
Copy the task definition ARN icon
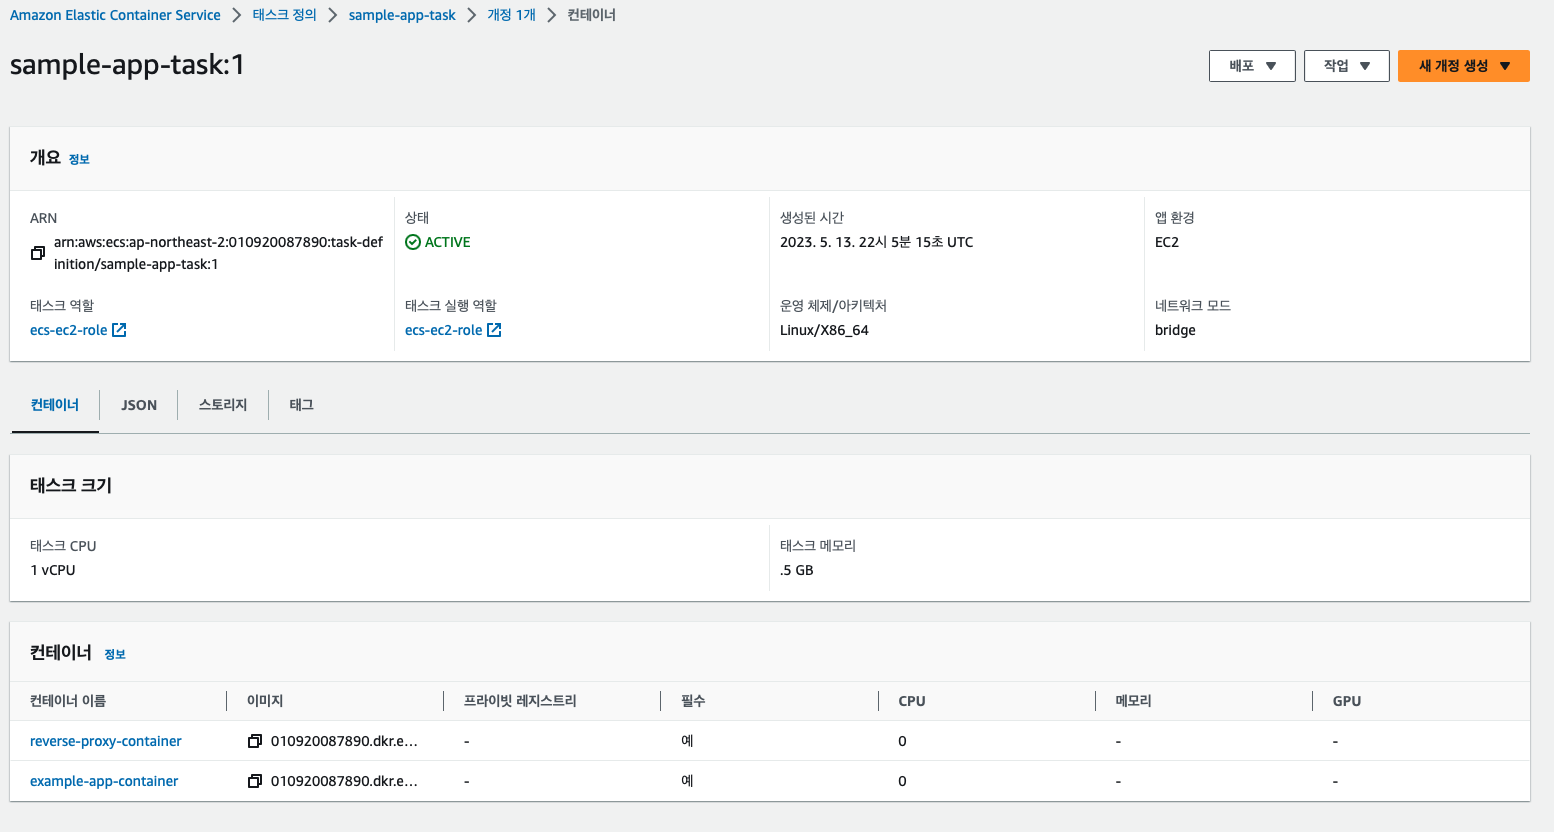click(37, 253)
